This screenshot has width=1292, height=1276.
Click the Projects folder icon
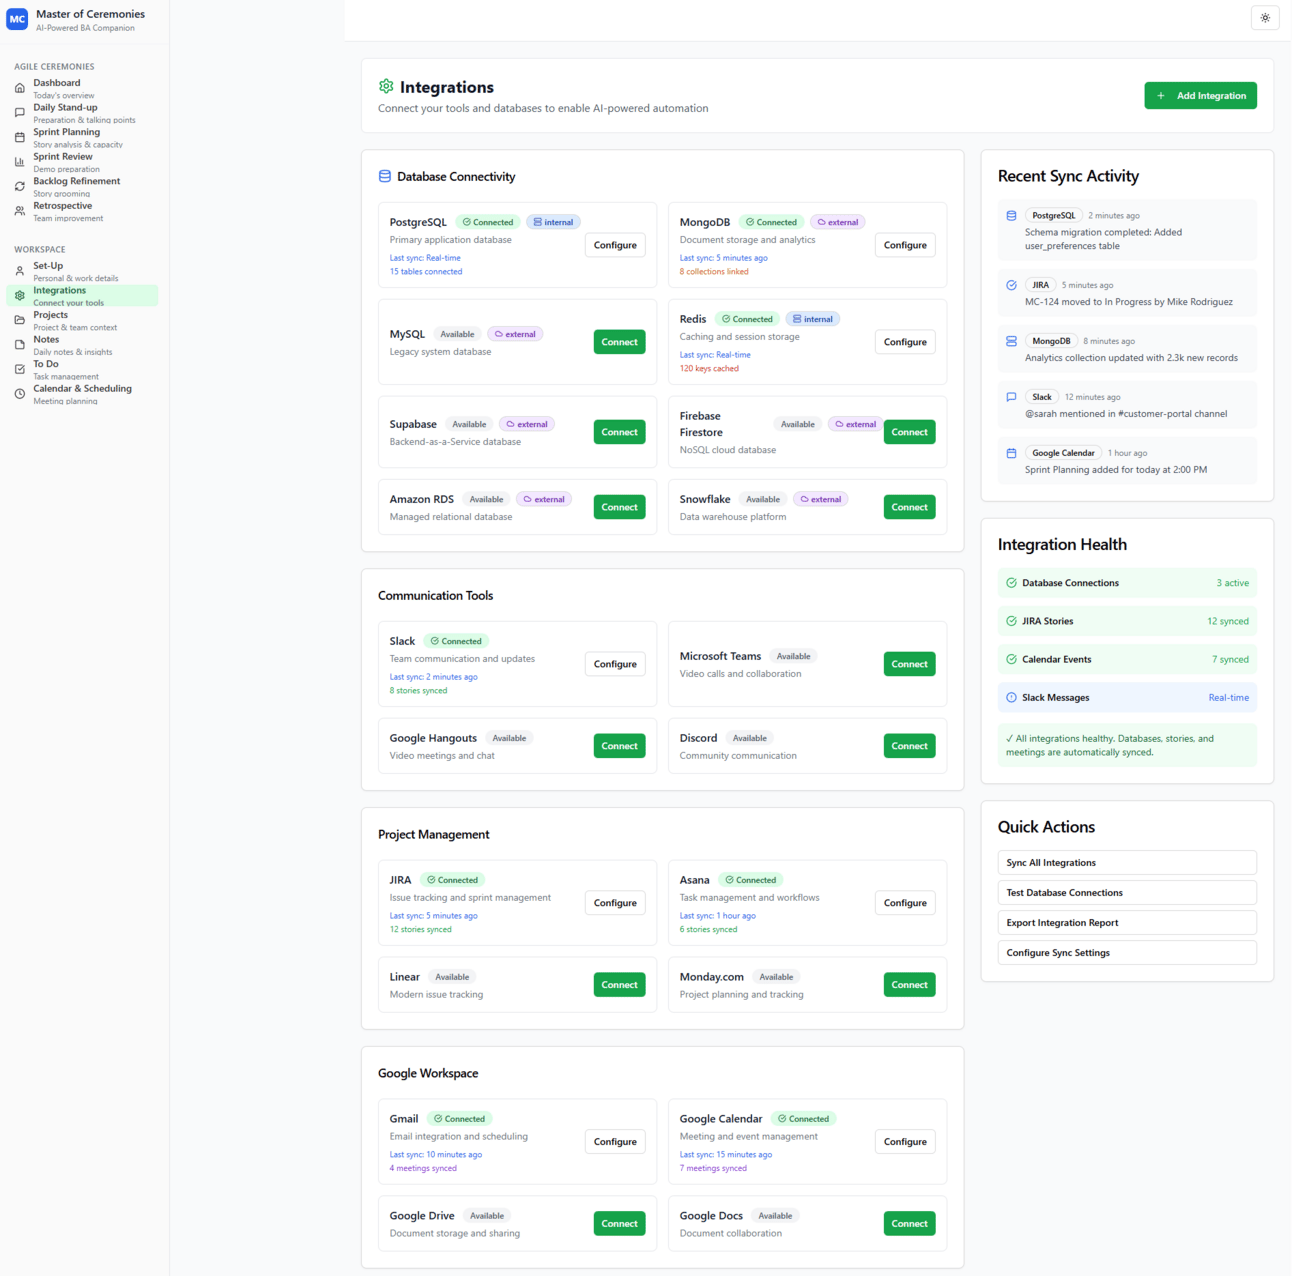pyautogui.click(x=19, y=320)
